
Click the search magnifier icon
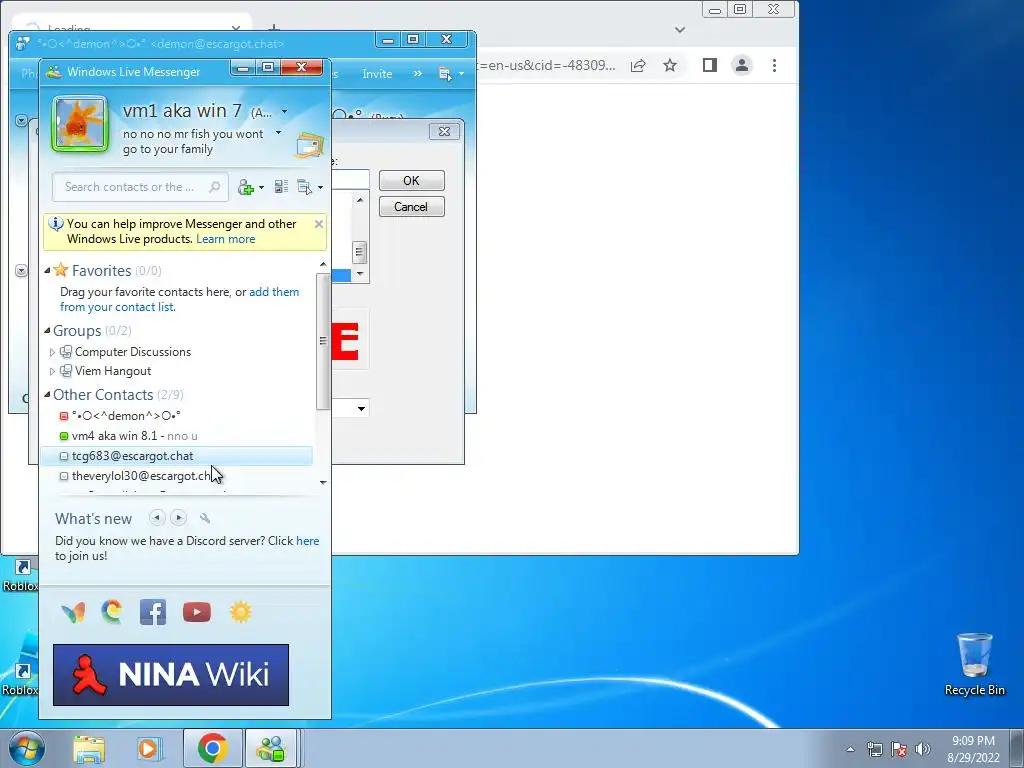214,187
